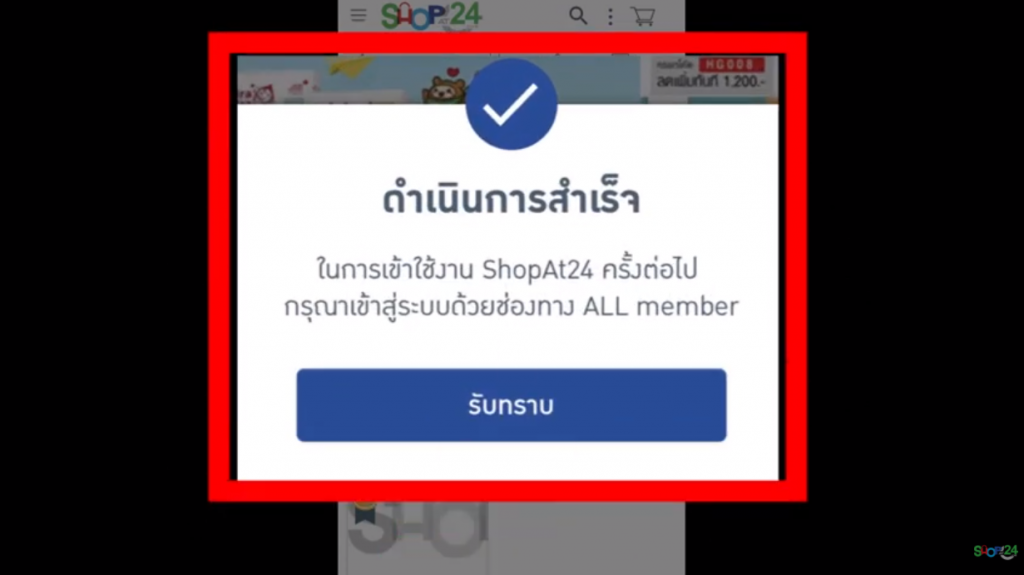Screen dimensions: 1024x575
Task: Click the ALL member text line
Action: tap(511, 306)
